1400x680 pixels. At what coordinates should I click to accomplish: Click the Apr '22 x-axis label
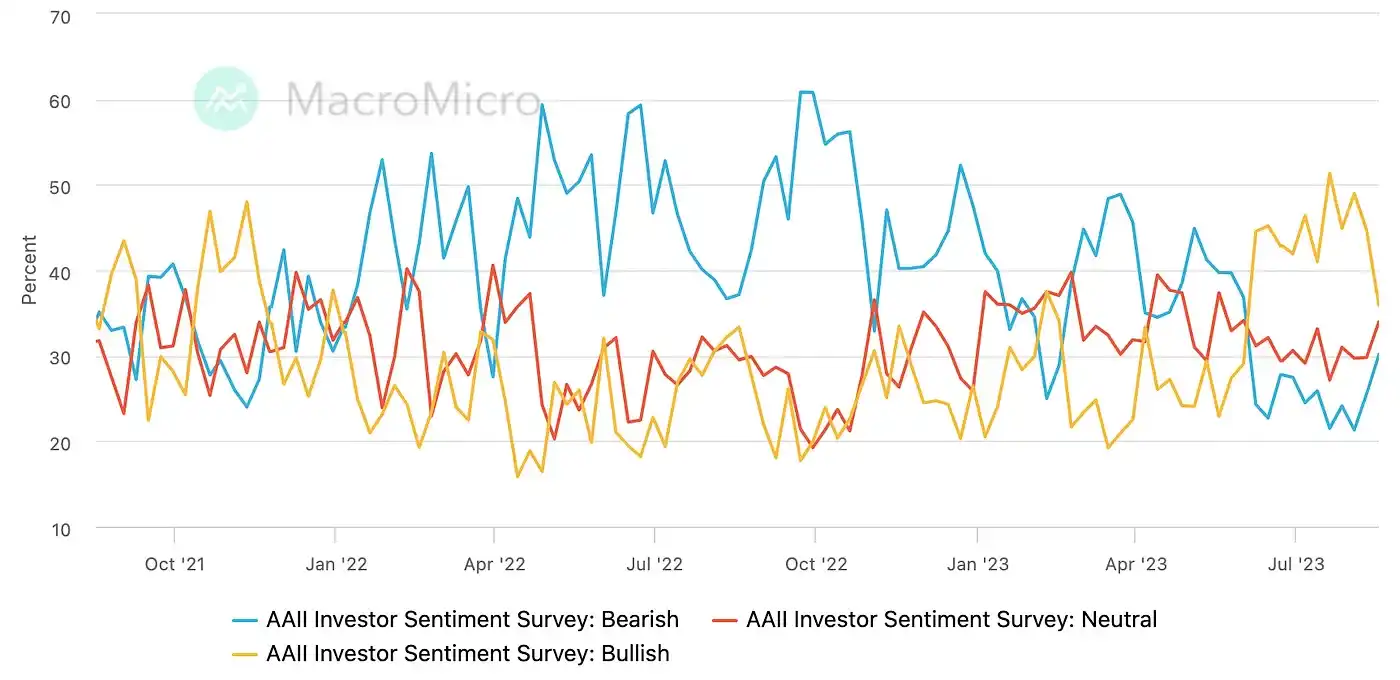coord(494,564)
